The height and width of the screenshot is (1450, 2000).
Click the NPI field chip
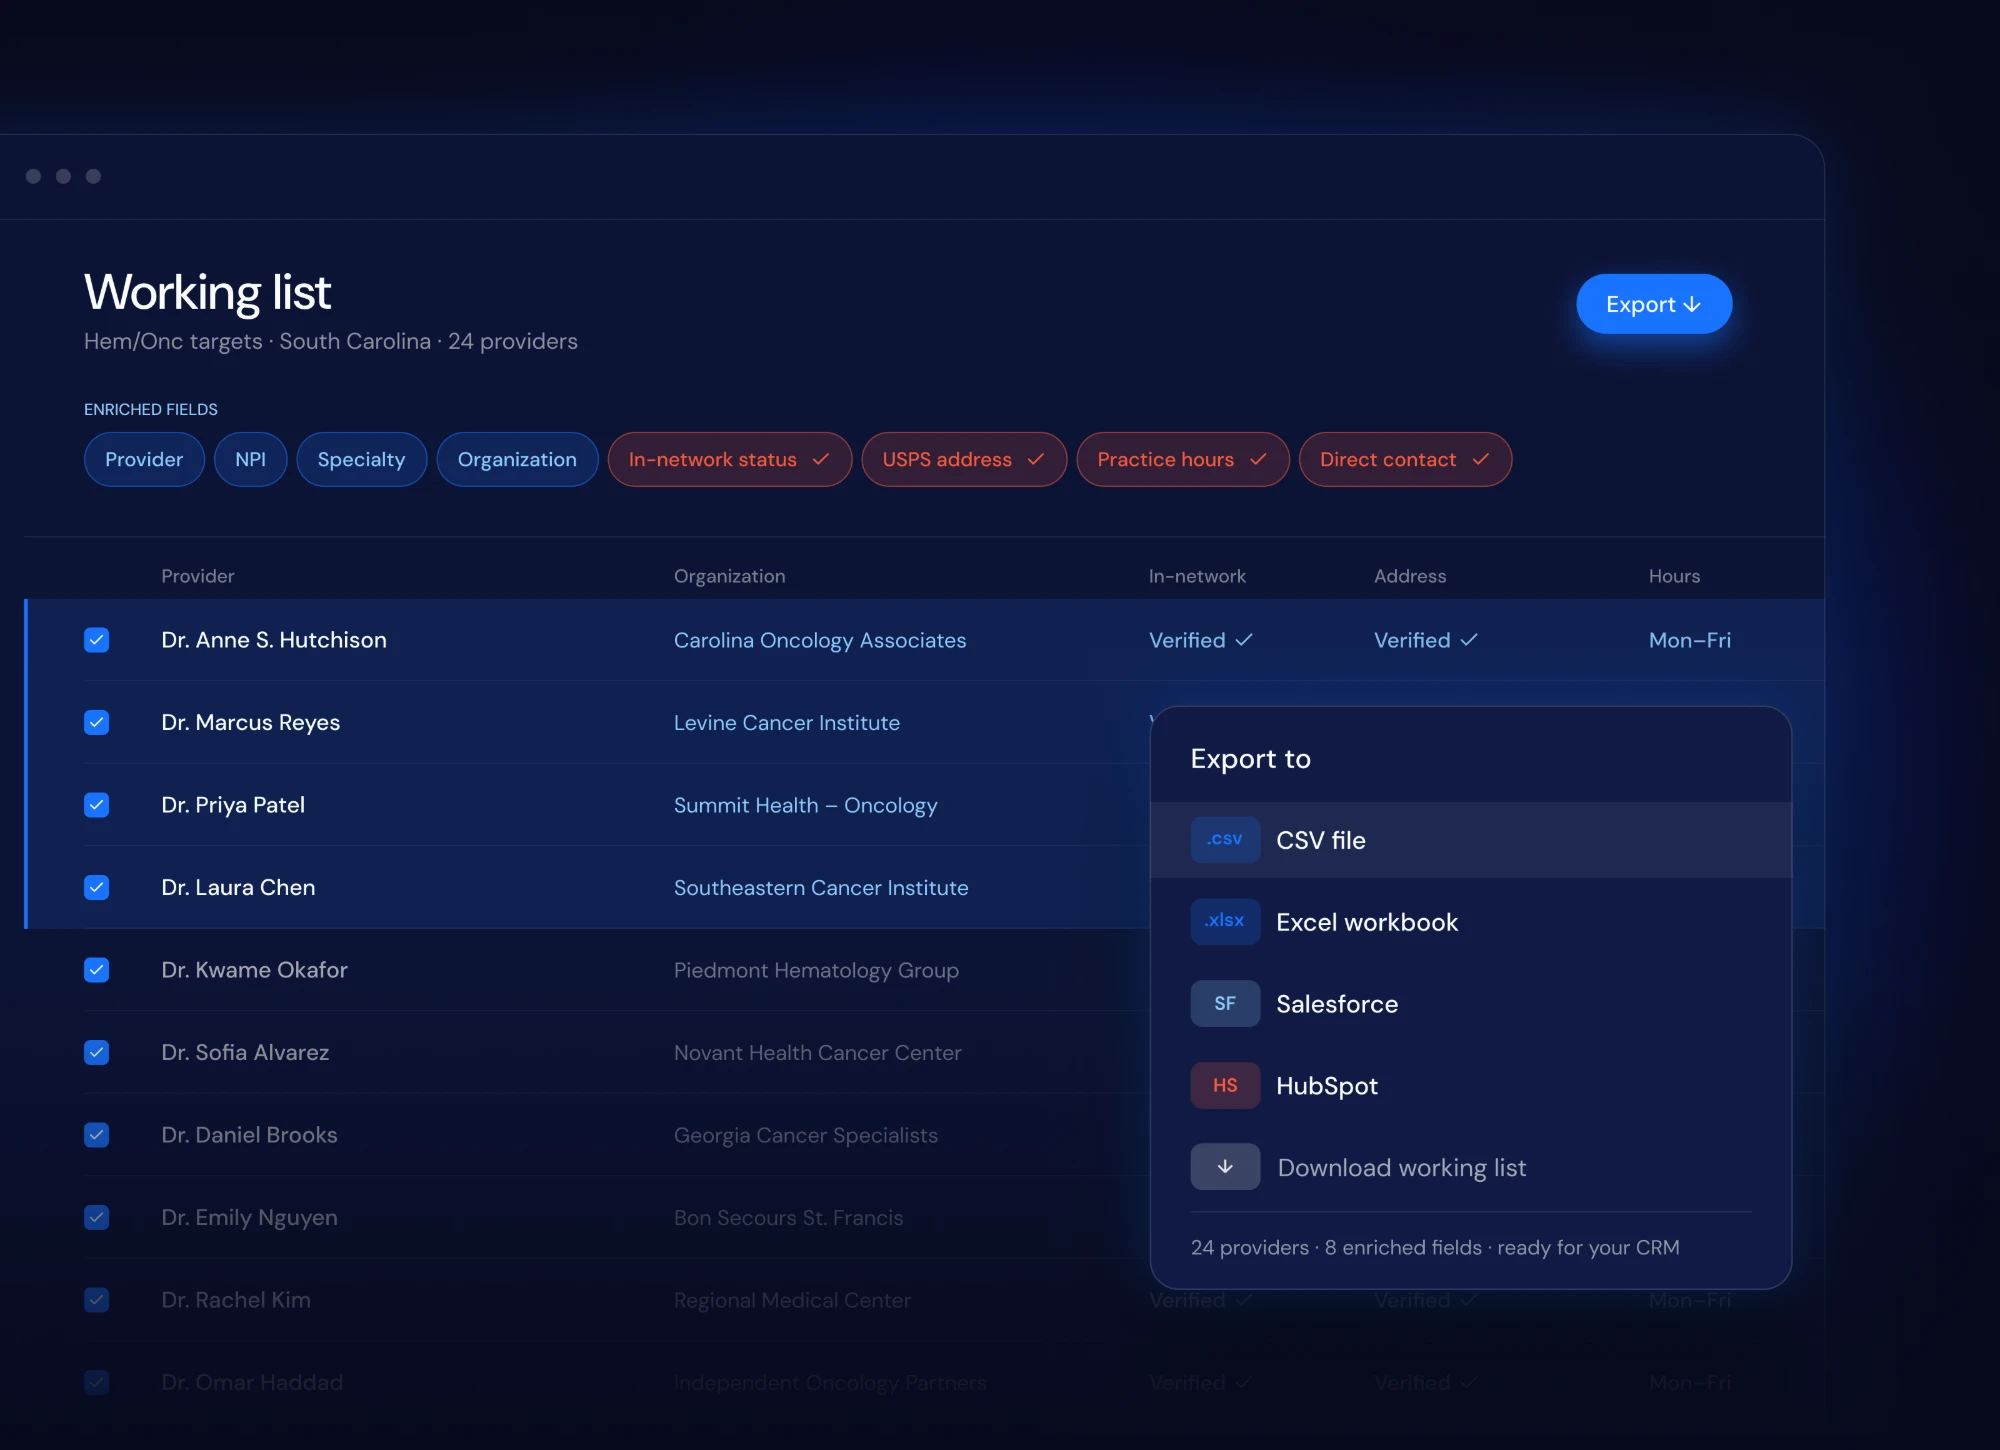[250, 459]
